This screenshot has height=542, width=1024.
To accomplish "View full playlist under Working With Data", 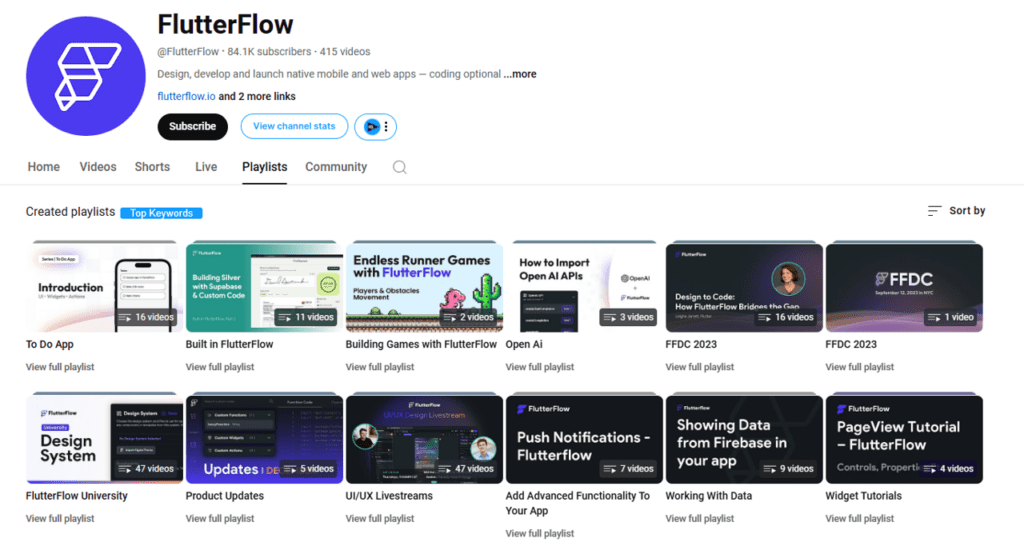I will tap(700, 518).
